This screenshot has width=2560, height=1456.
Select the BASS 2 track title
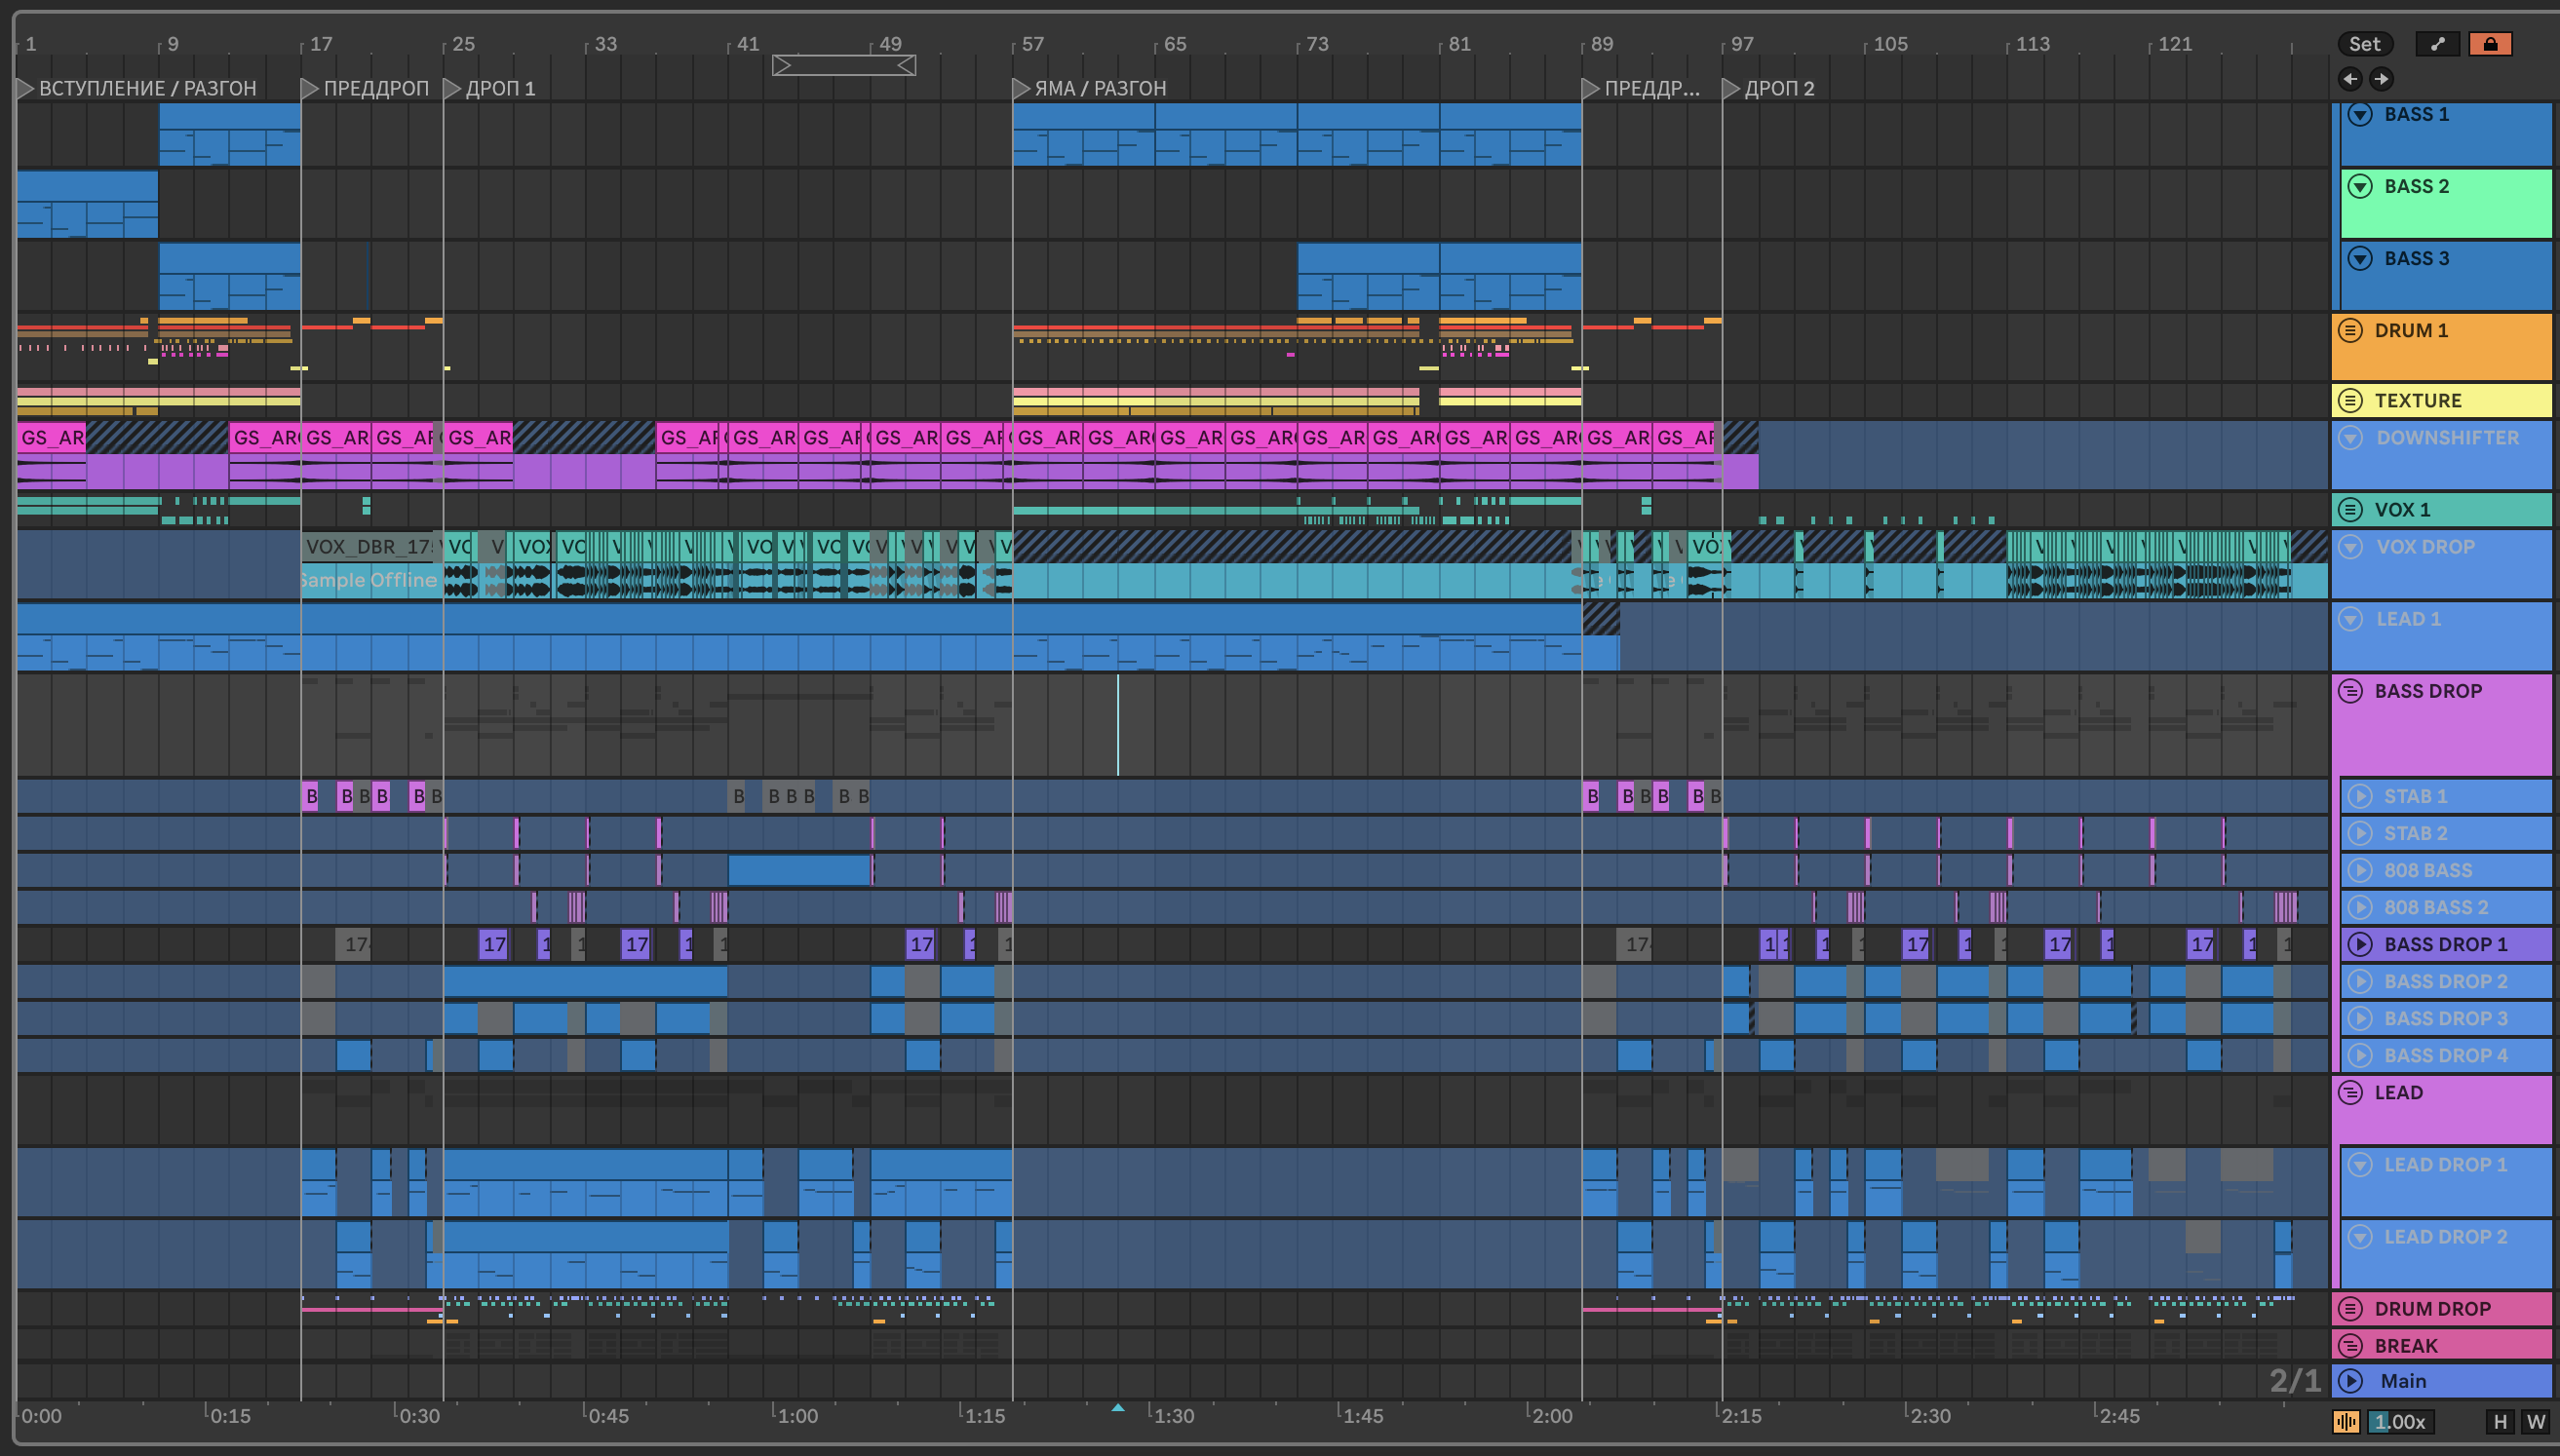[x=2416, y=186]
